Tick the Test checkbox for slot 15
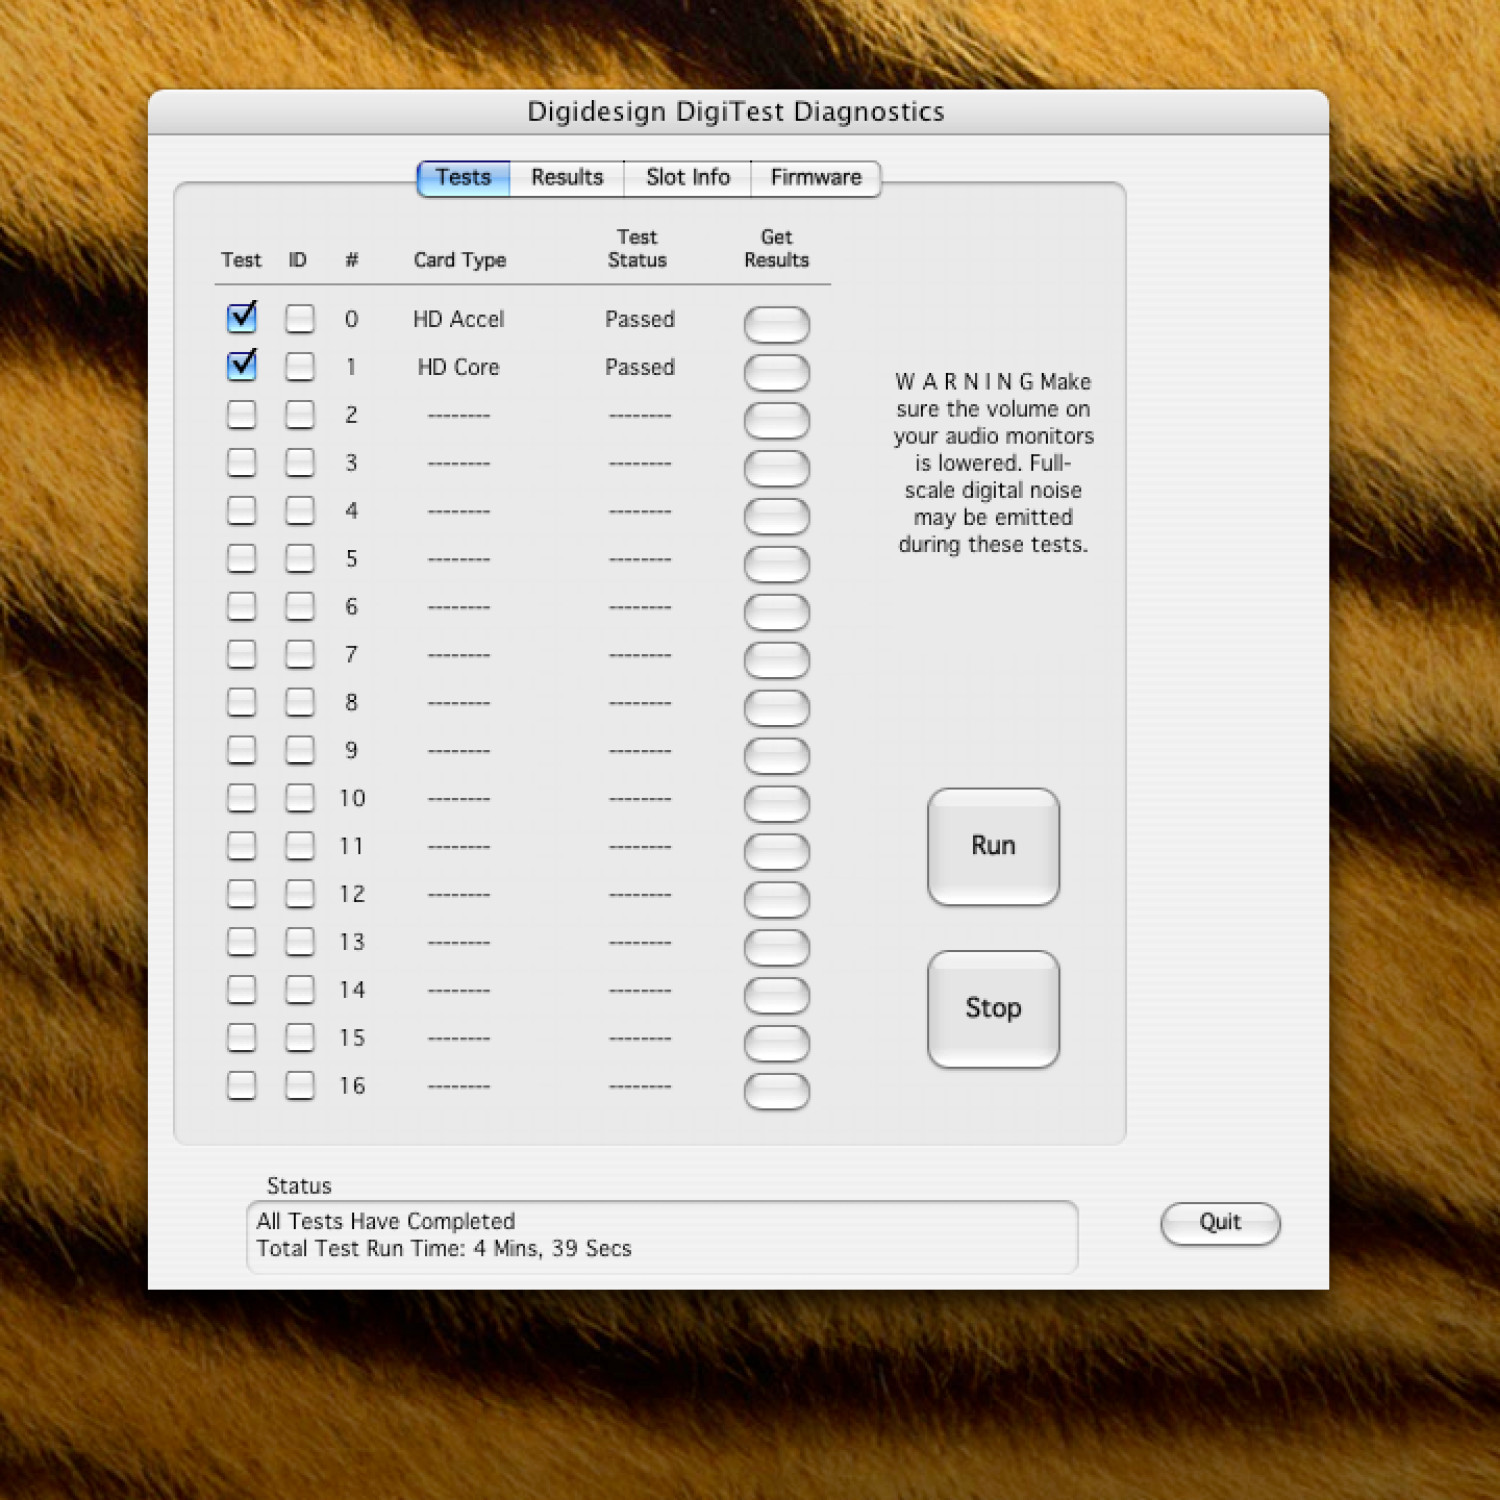The height and width of the screenshot is (1500, 1500). pos(241,1038)
